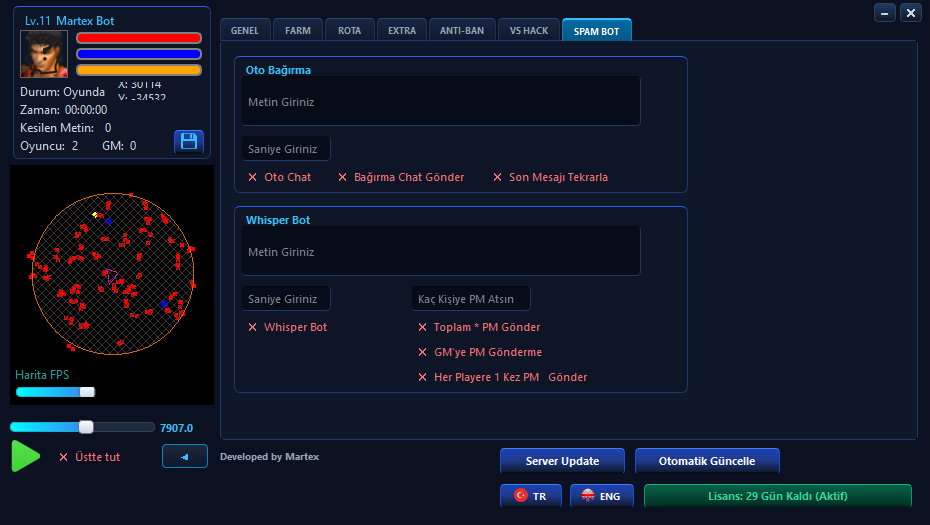The width and height of the screenshot is (930, 525).
Task: Switch to the ANTI-BAN tab
Action: 461,30
